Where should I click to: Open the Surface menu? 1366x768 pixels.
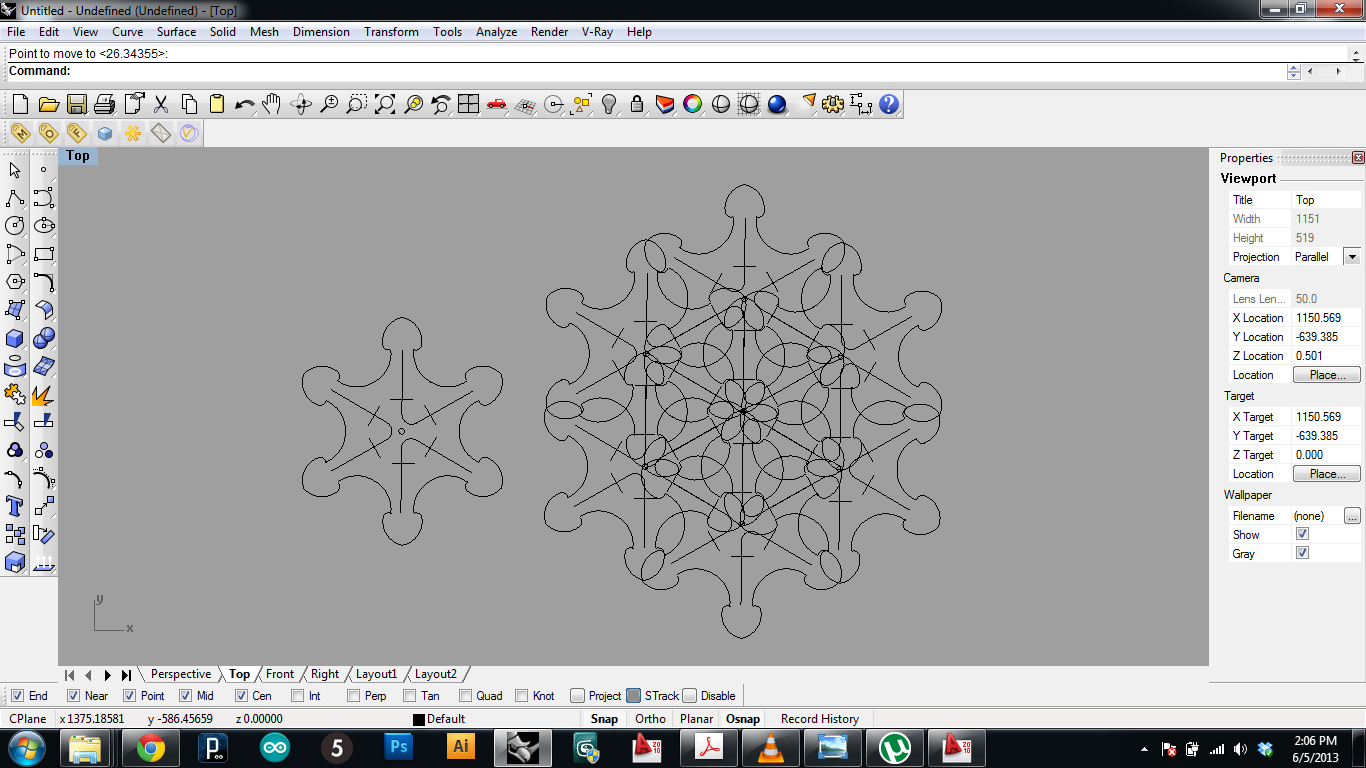coord(176,32)
